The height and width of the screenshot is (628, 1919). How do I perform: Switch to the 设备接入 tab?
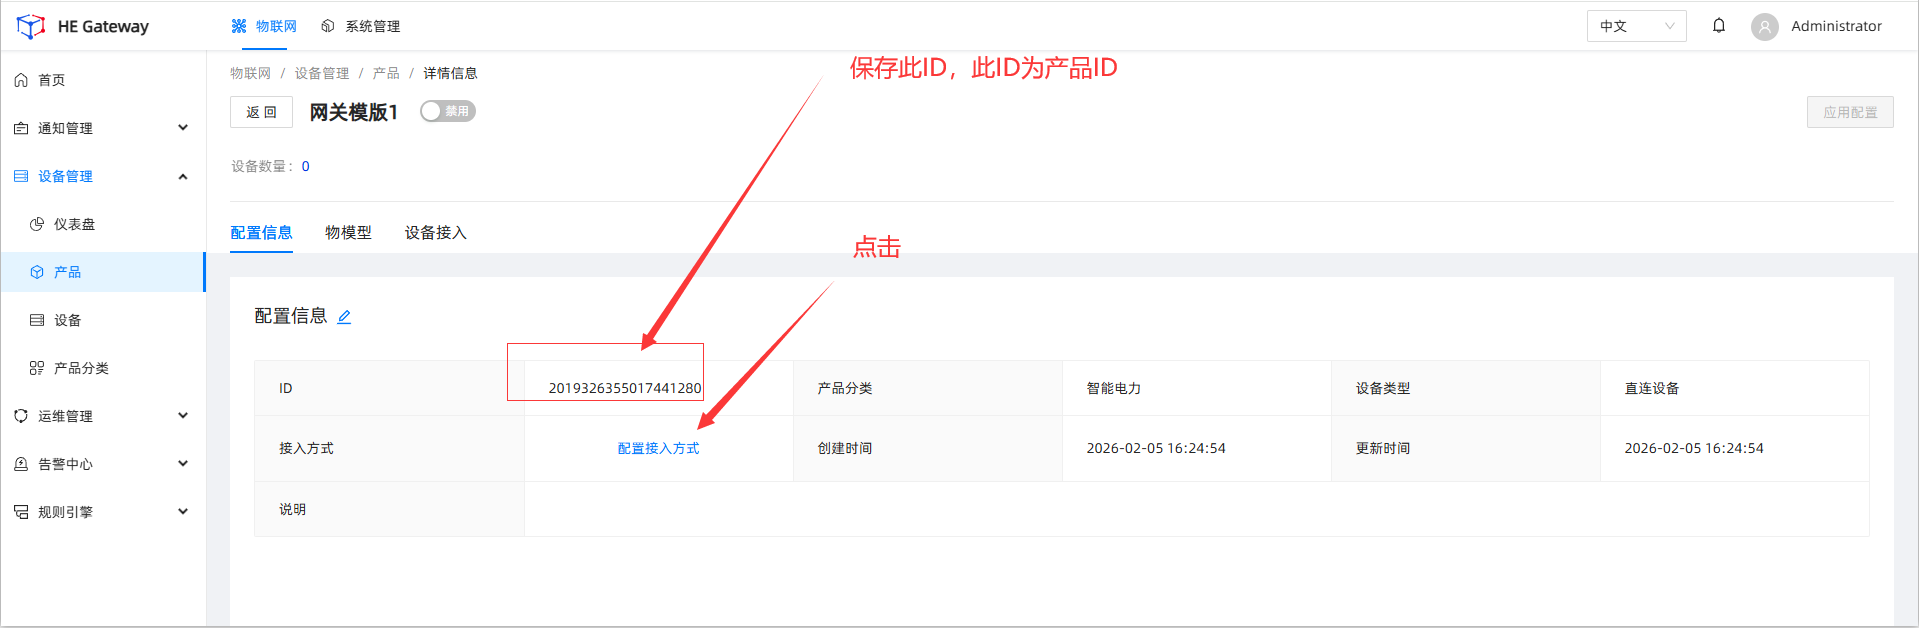pos(435,232)
